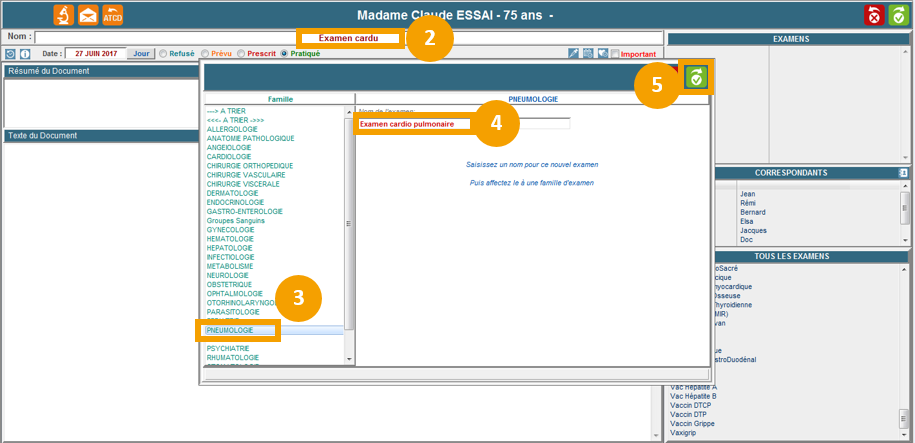
Task: Select the Refusé radio button
Action: tap(164, 54)
